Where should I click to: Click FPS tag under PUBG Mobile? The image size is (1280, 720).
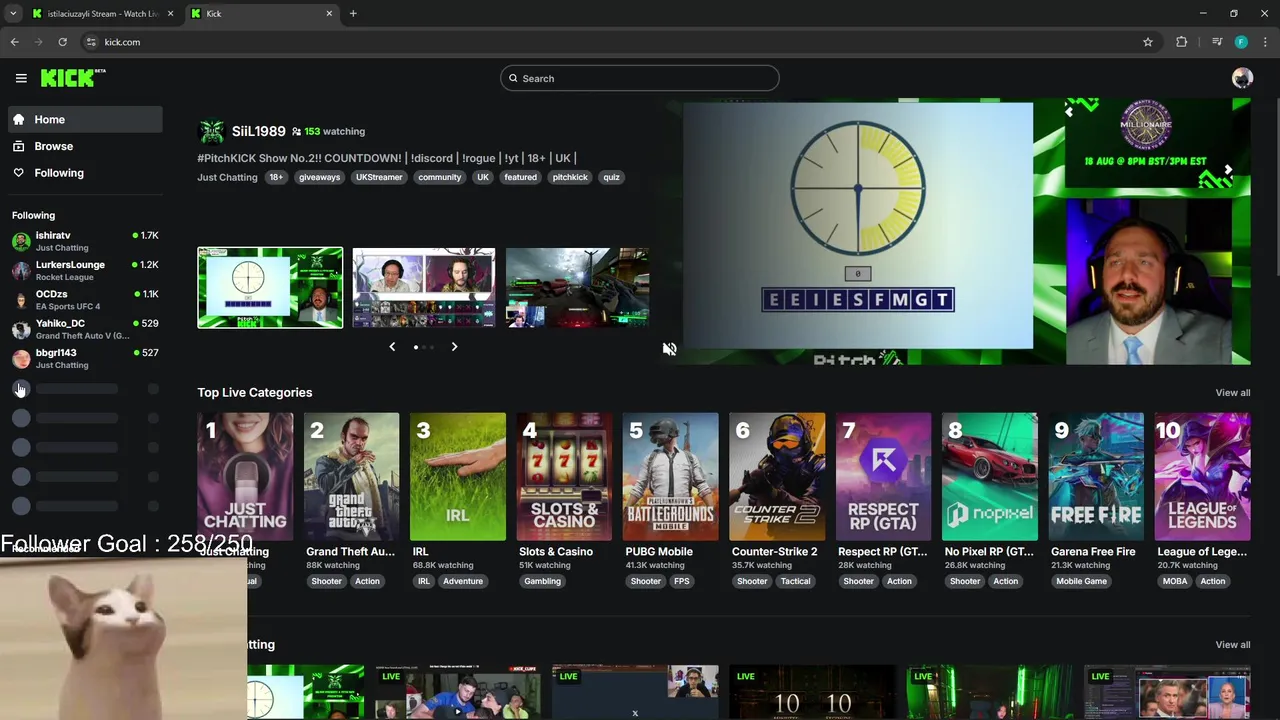[681, 581]
